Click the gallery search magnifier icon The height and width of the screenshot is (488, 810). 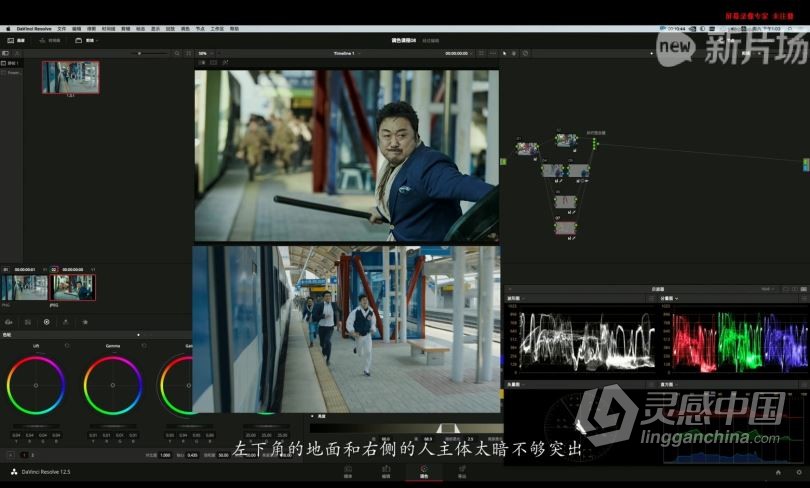tap(177, 53)
